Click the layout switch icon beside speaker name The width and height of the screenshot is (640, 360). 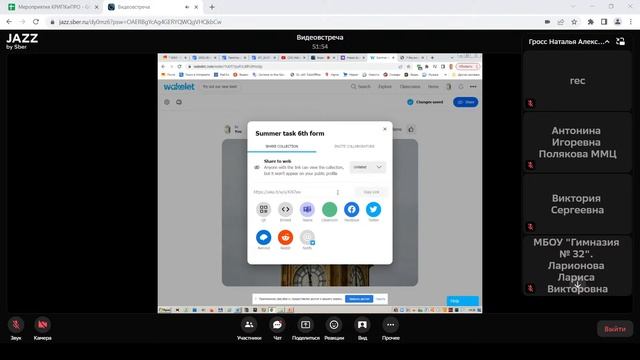(x=620, y=42)
